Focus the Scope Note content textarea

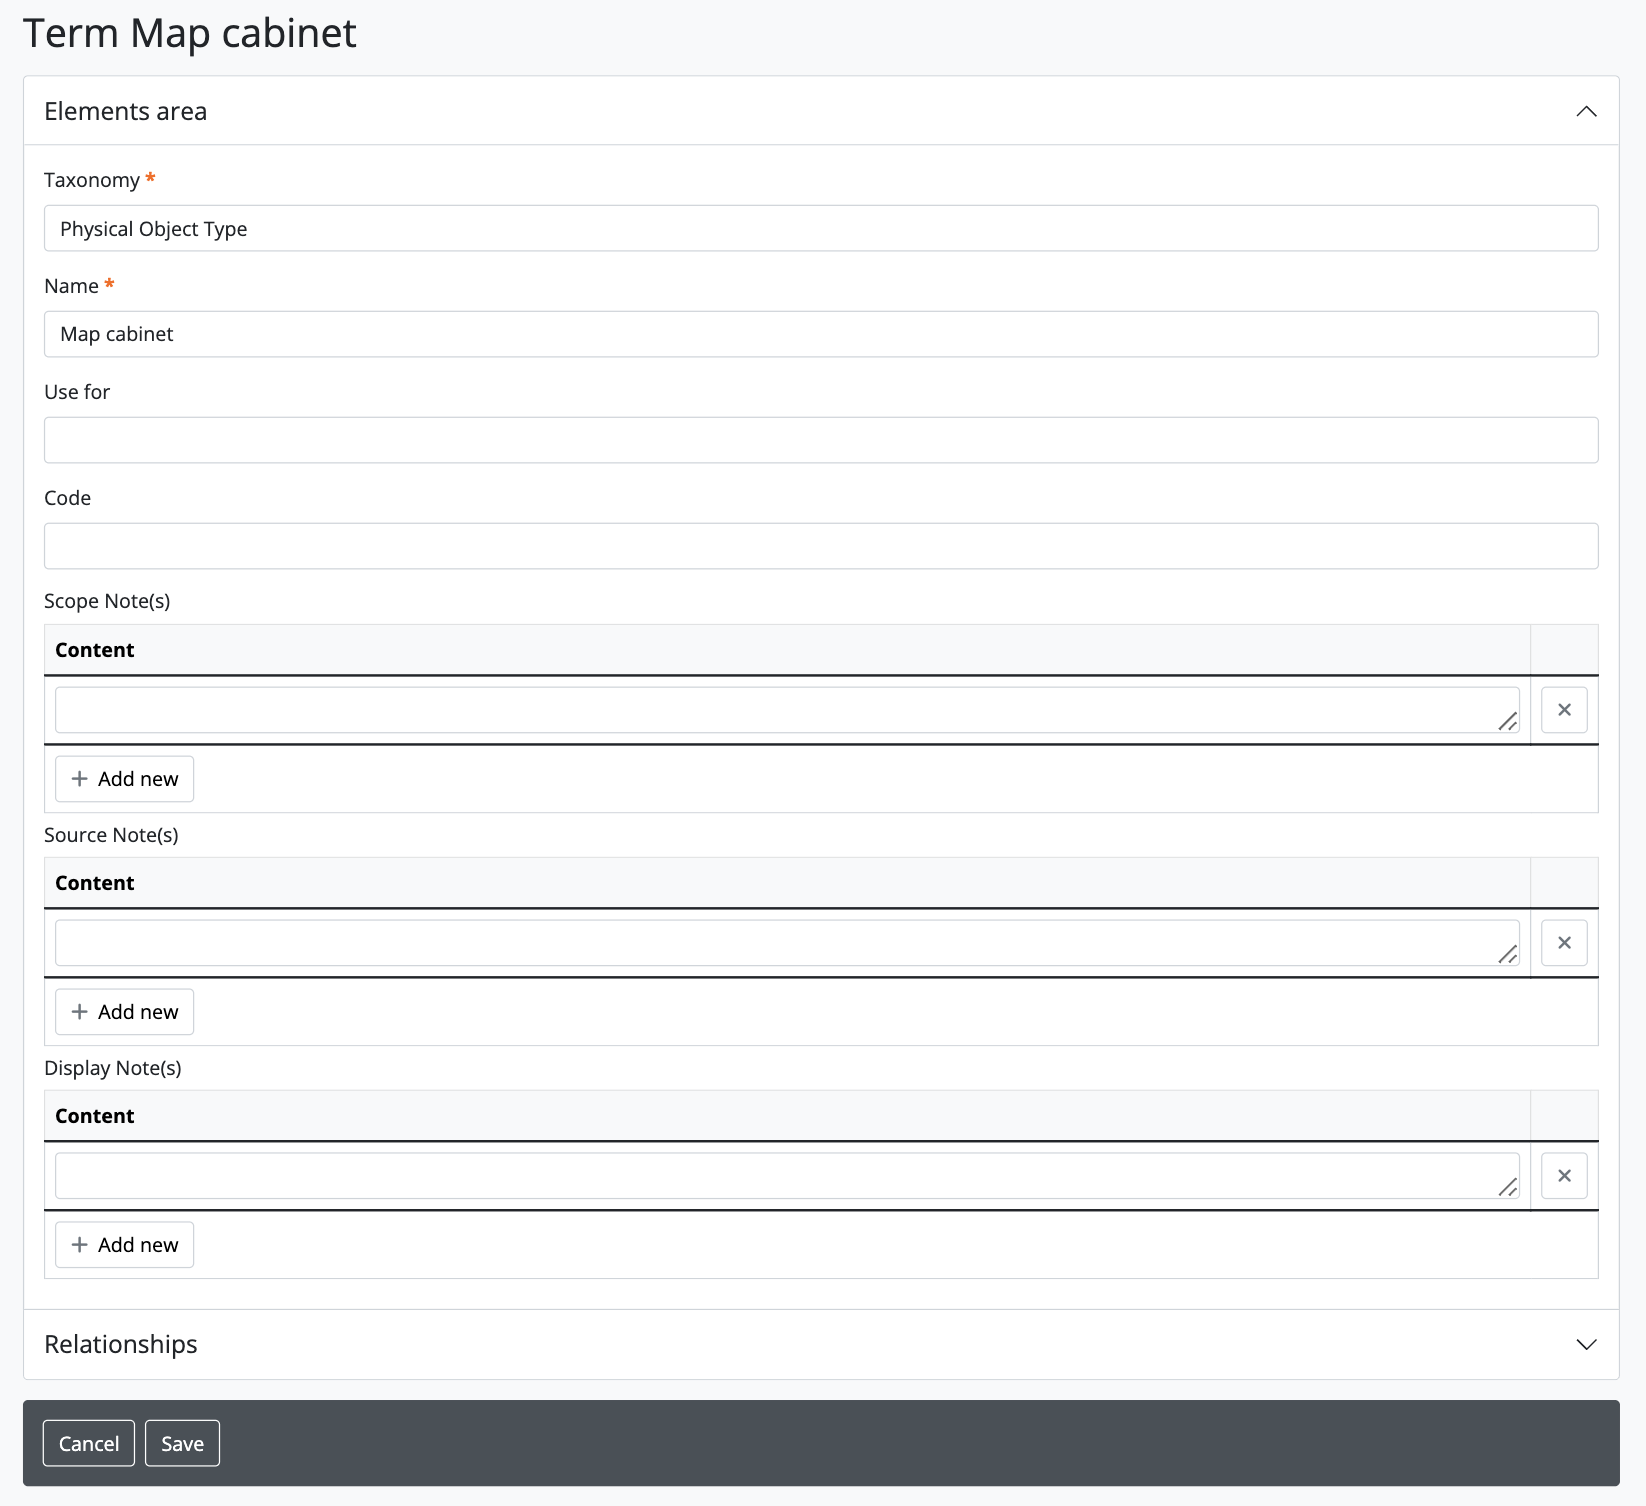[780, 710]
